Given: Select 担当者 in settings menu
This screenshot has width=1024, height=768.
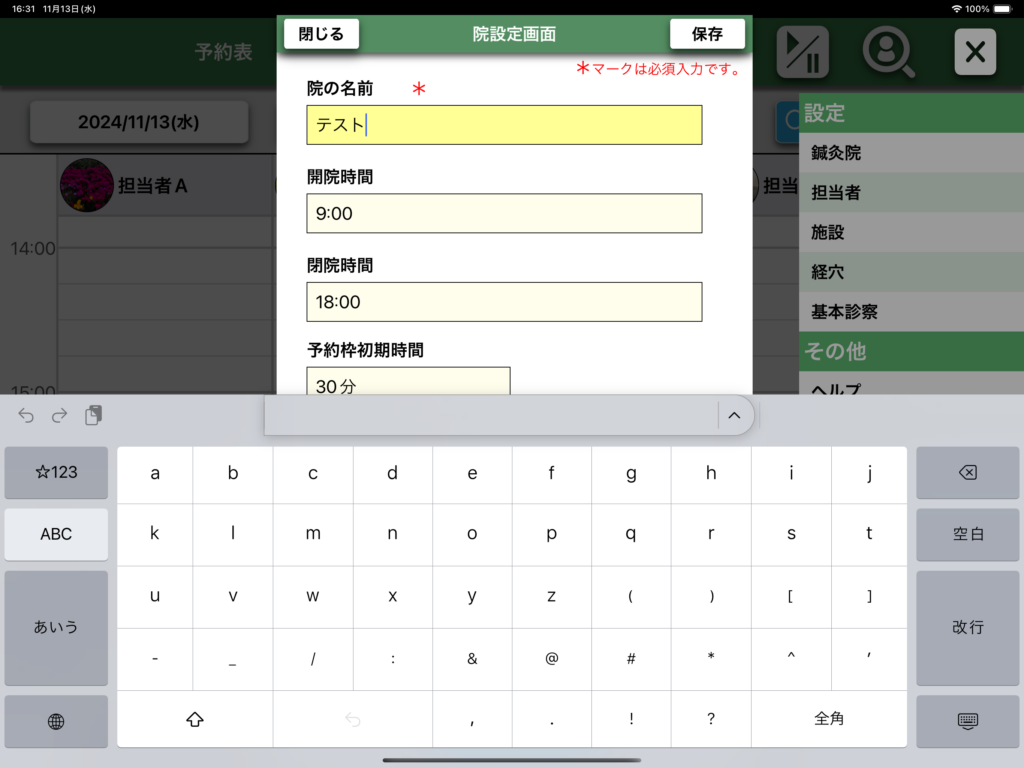Looking at the screenshot, I should [x=910, y=193].
